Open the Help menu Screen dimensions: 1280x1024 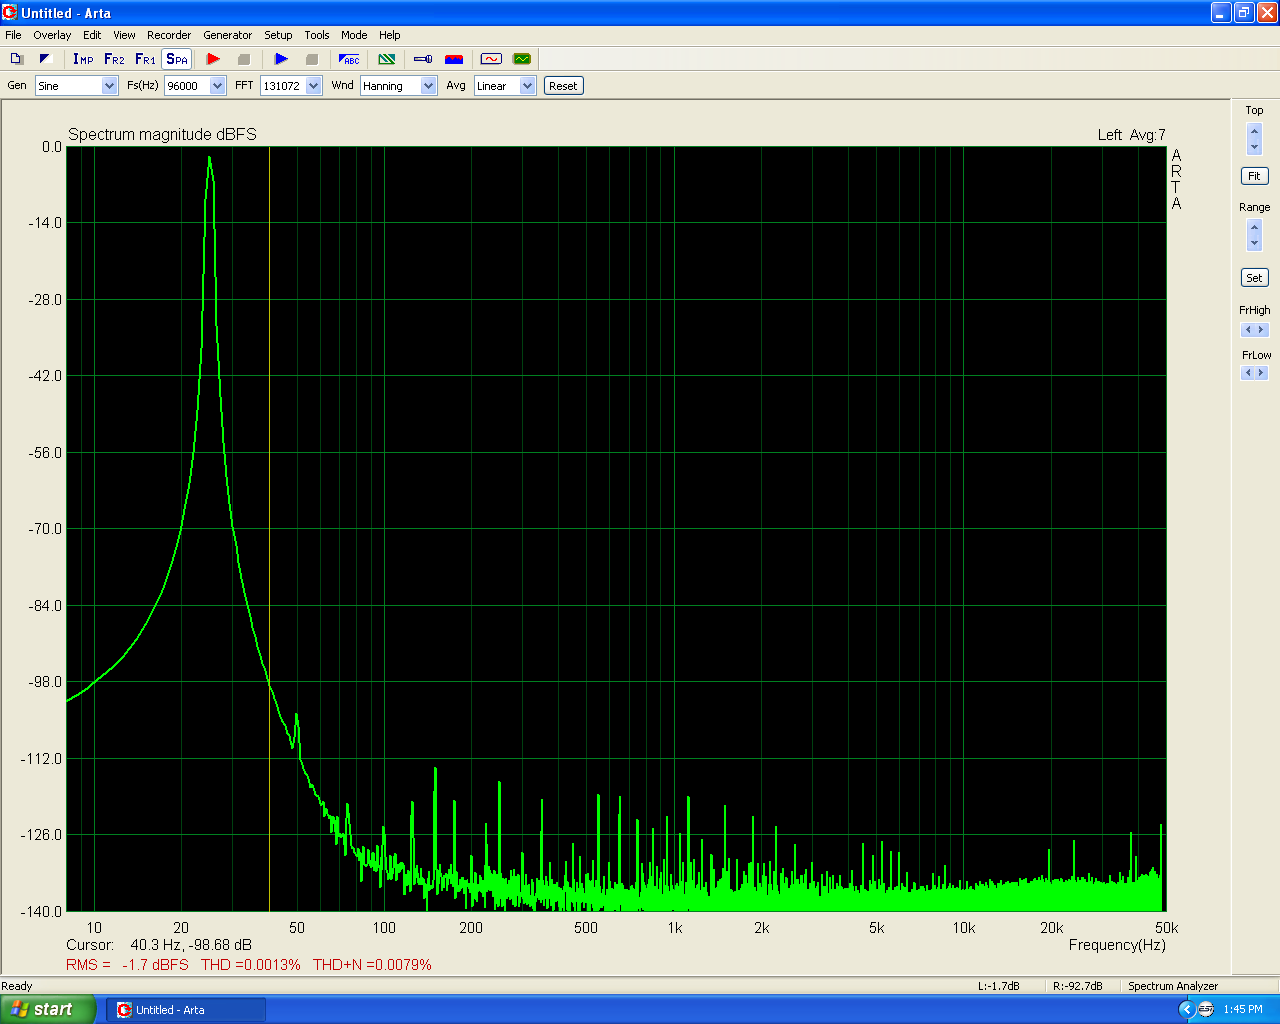click(390, 35)
